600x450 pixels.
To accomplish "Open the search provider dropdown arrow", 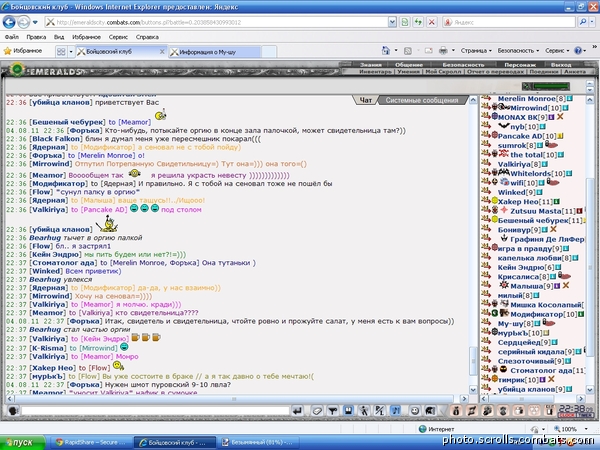I will pos(592,22).
